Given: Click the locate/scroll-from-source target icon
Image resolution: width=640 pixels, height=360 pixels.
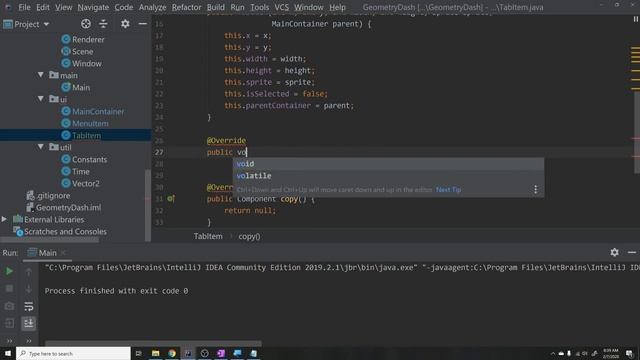Looking at the screenshot, I should [x=86, y=24].
